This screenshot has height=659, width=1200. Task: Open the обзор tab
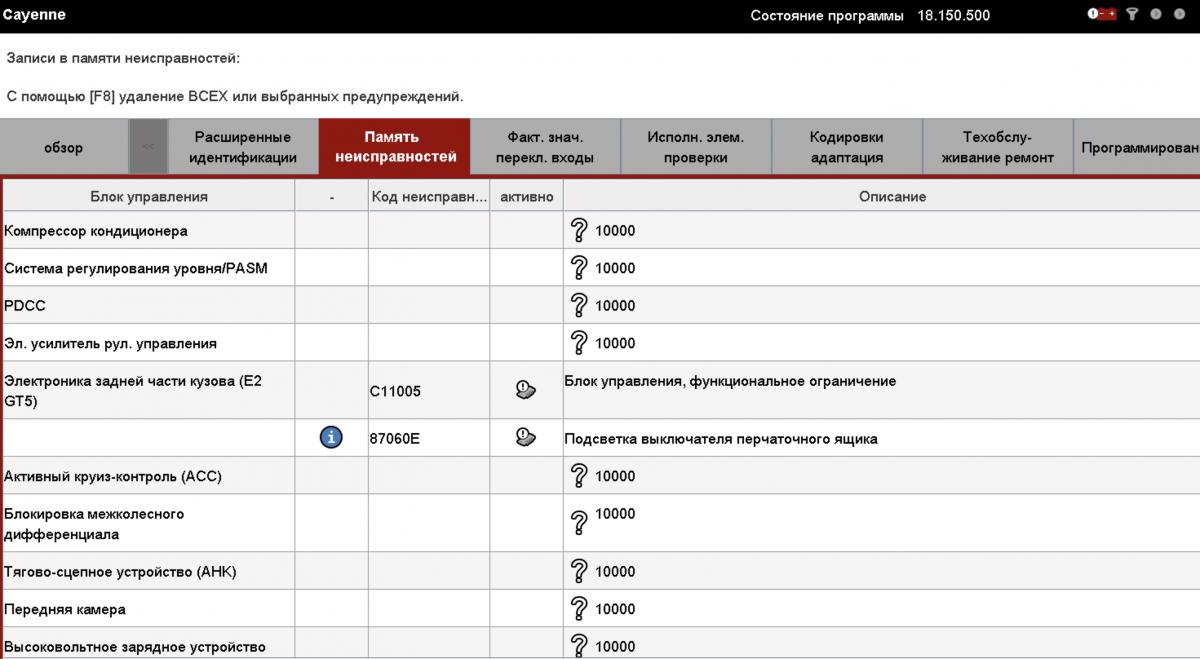tap(64, 147)
